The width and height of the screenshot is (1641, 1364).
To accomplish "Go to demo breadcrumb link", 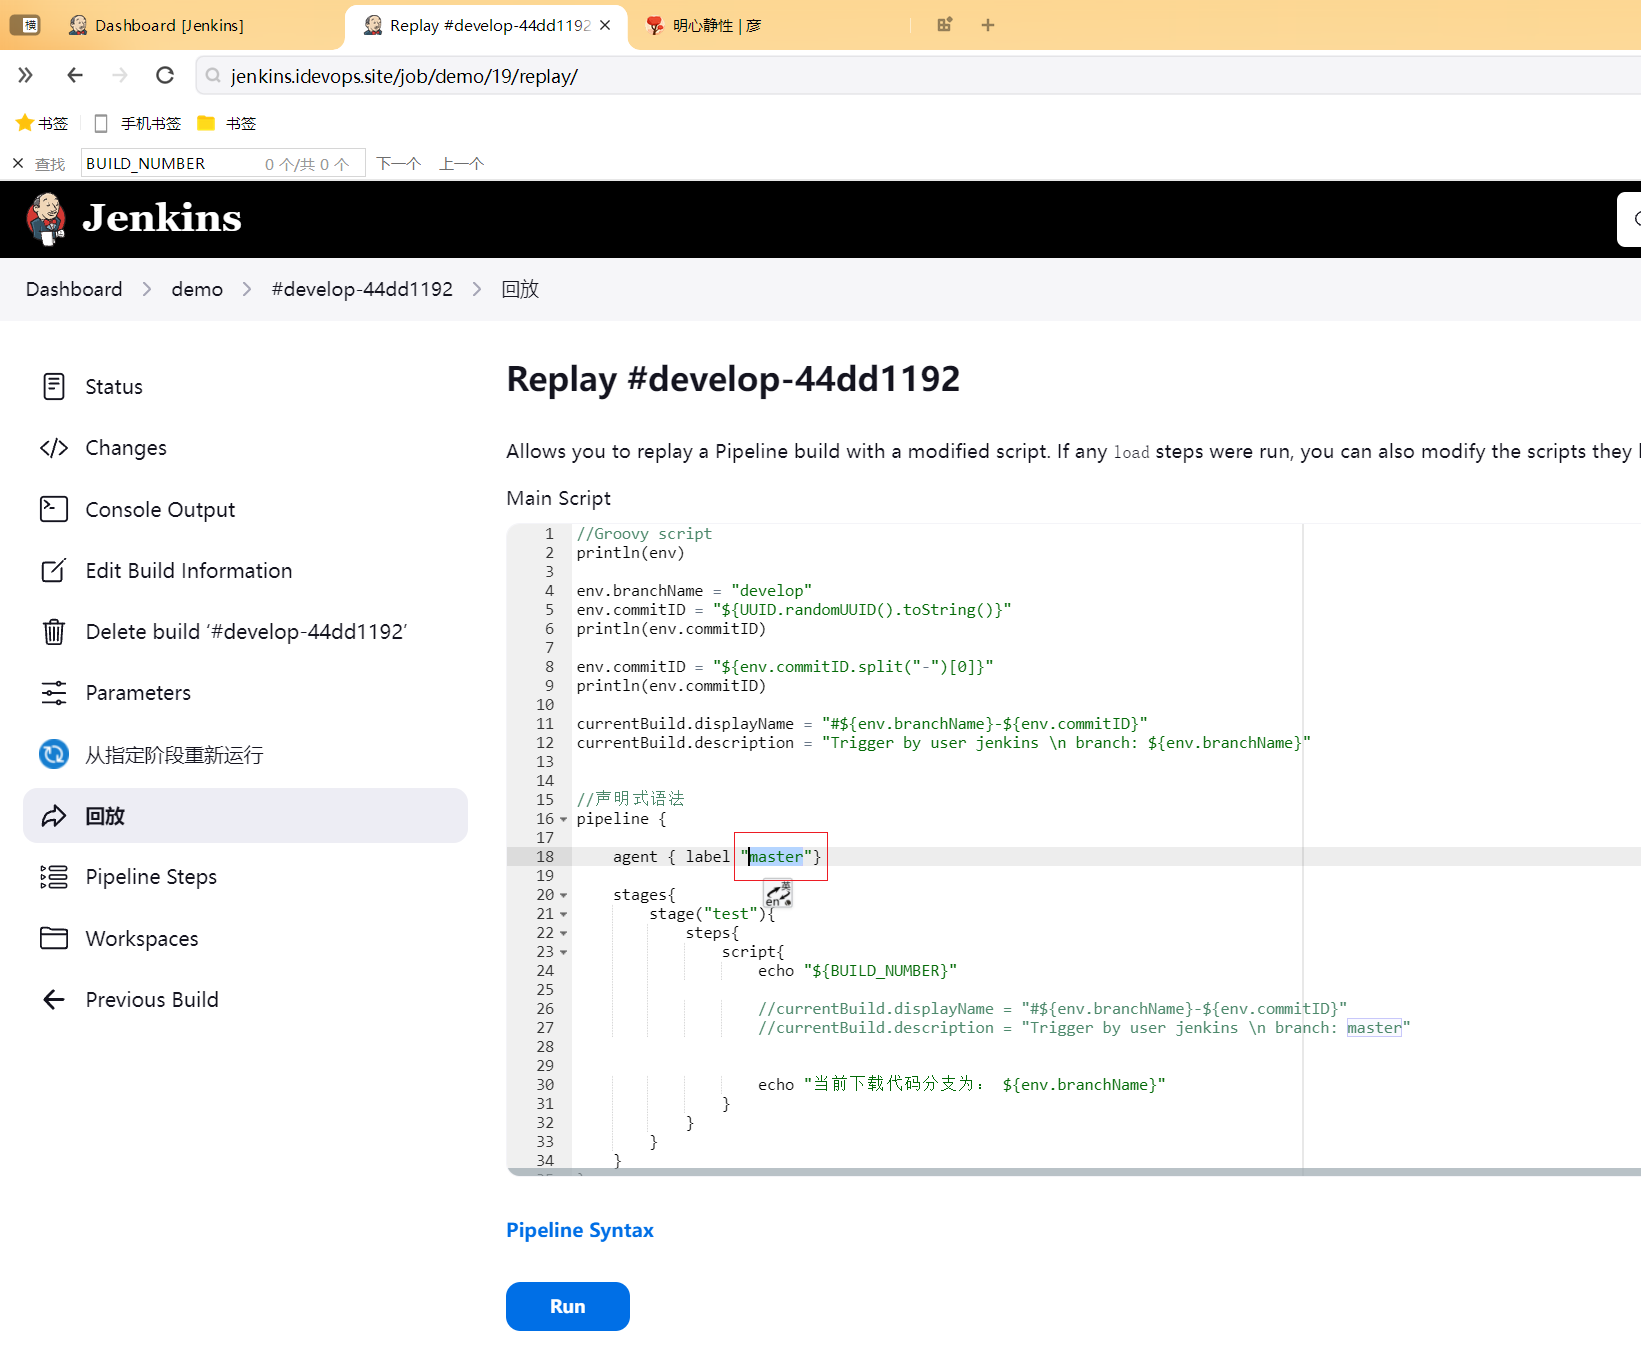I will pyautogui.click(x=197, y=289).
